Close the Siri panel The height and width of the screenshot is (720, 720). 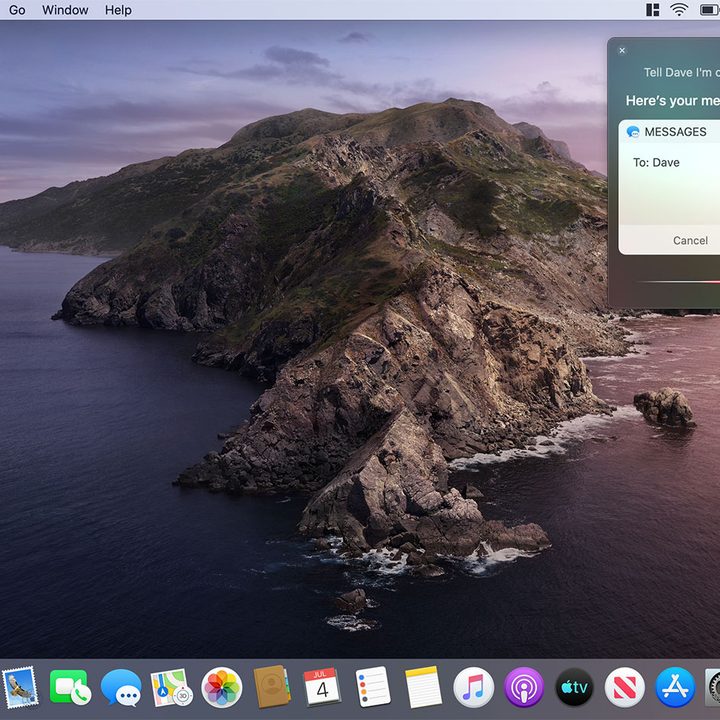[622, 51]
